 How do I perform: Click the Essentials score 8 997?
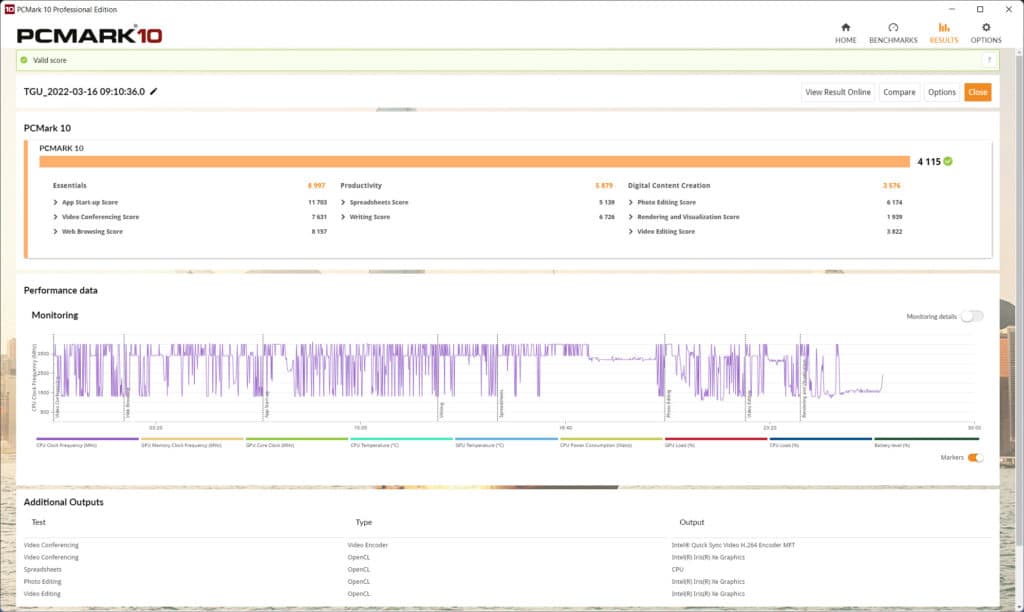pos(316,185)
